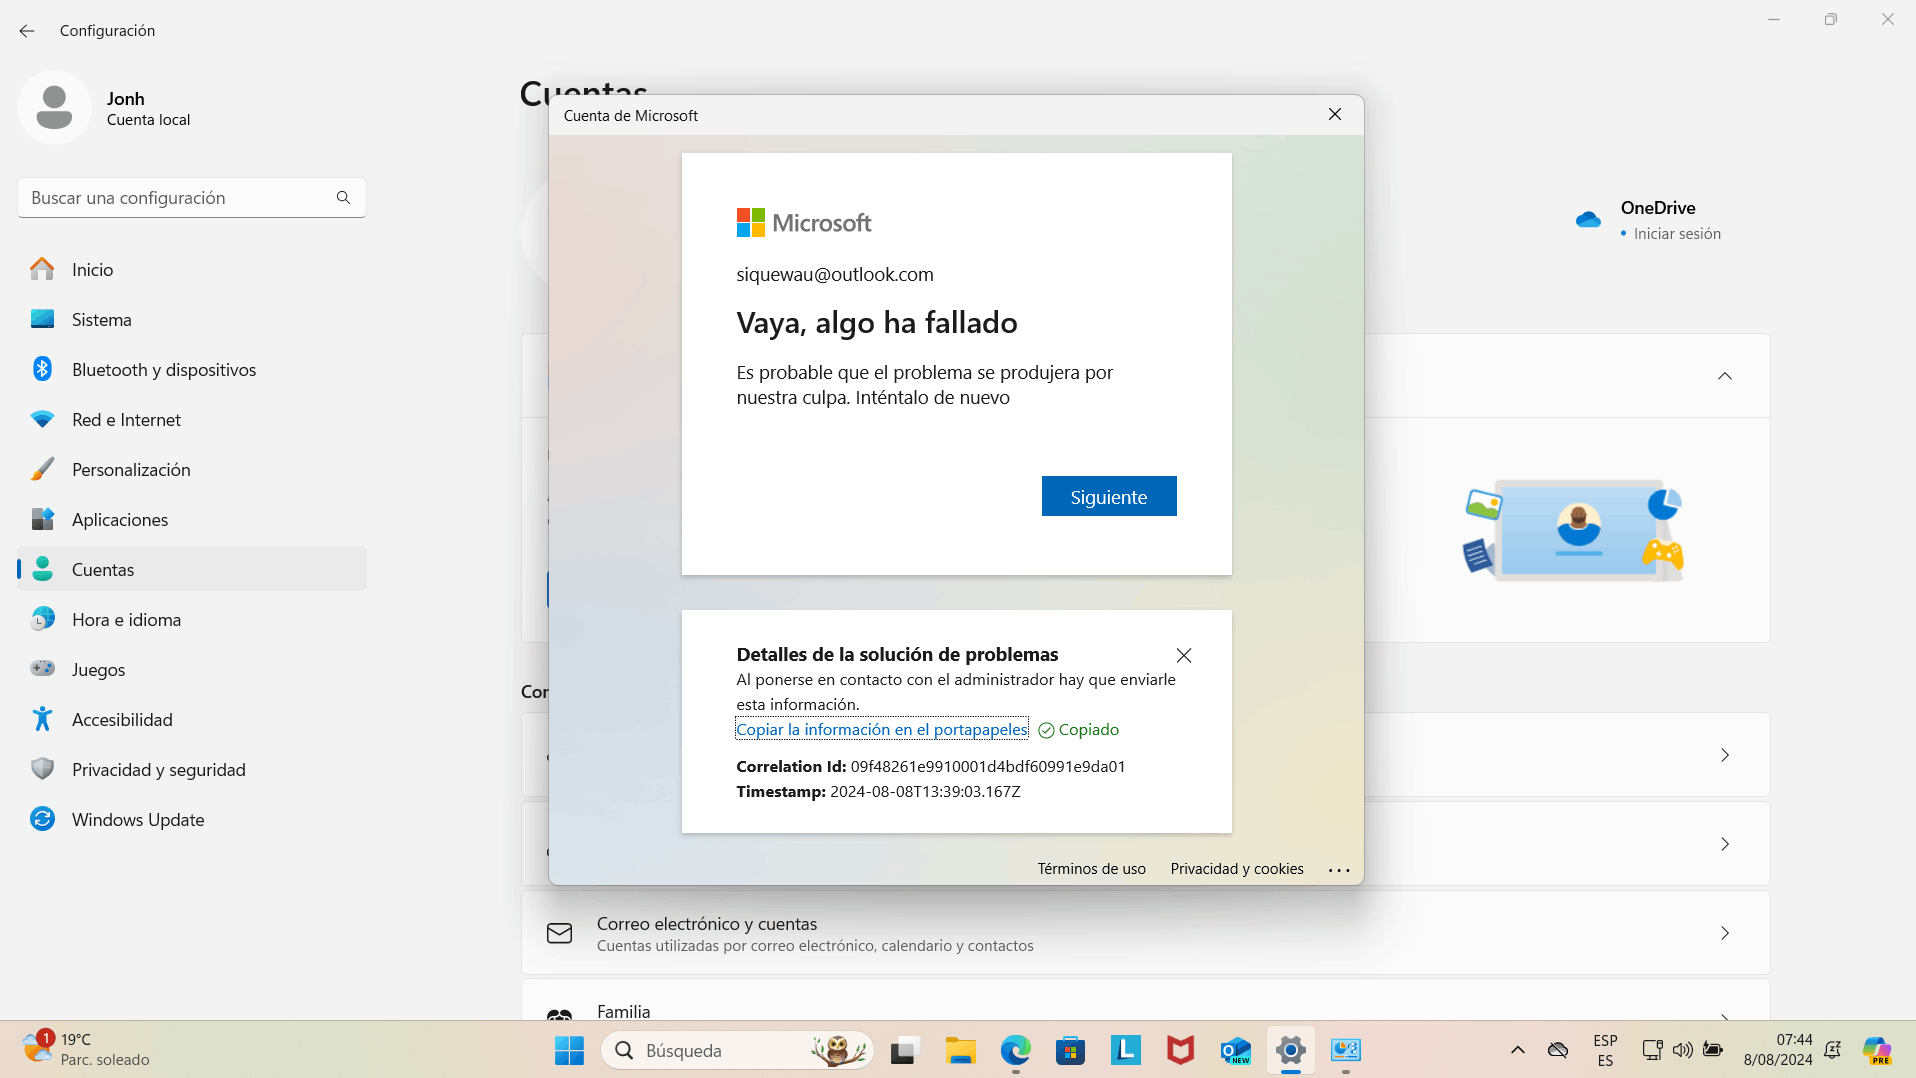Open Outlook (new) from the taskbar

1235,1050
